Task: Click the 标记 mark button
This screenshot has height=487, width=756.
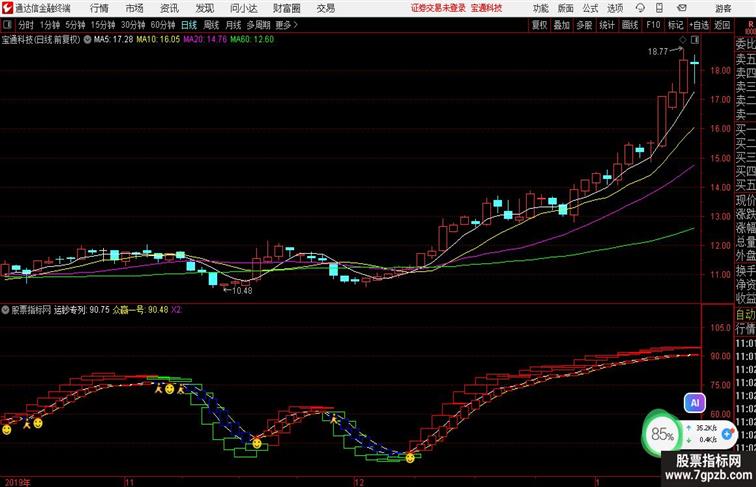Action: (x=675, y=25)
